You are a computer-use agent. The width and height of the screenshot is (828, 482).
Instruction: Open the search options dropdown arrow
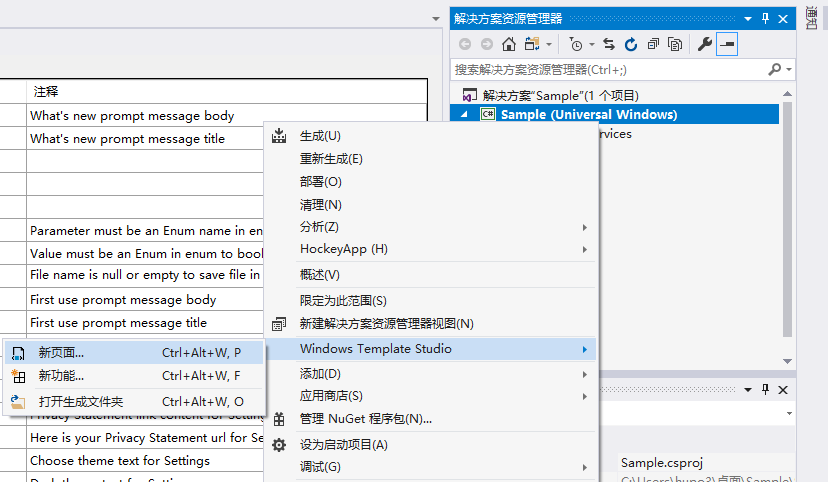tap(789, 70)
